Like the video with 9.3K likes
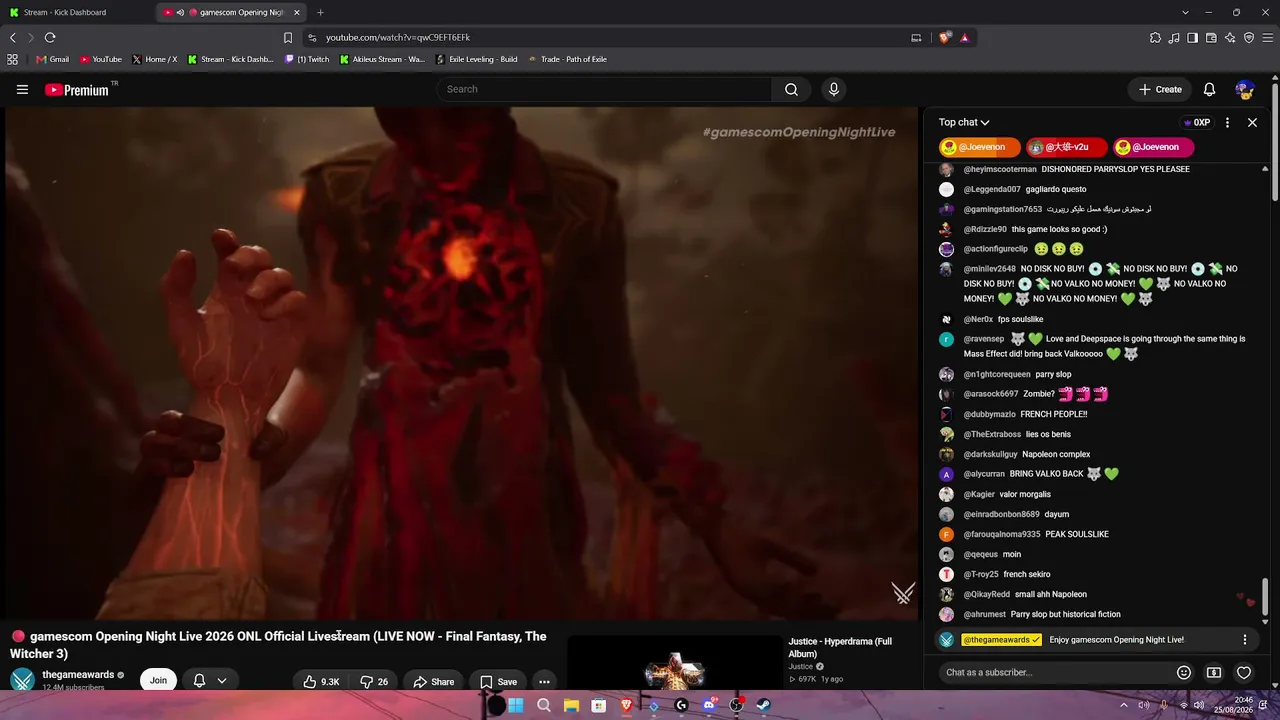This screenshot has height=720, width=1280. pos(321,681)
